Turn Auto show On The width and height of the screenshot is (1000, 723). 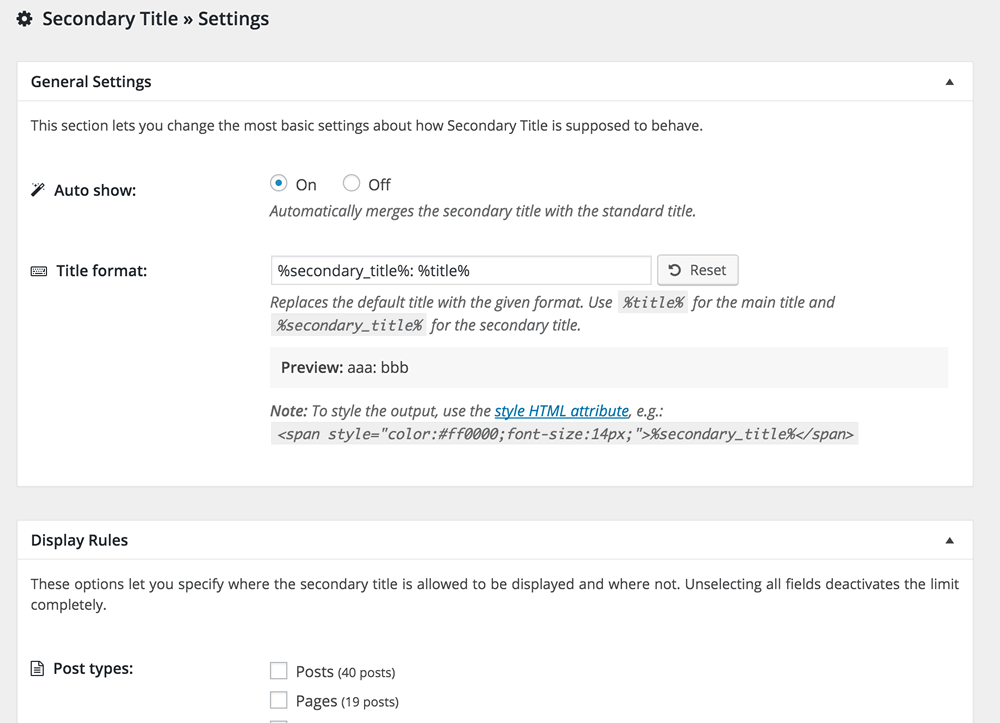tap(279, 183)
